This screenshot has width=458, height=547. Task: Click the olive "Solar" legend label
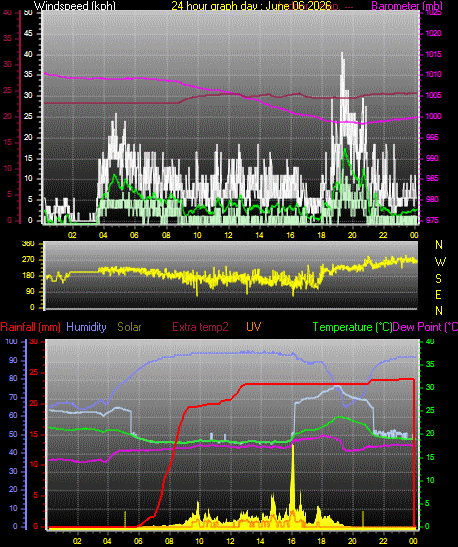pyautogui.click(x=129, y=327)
